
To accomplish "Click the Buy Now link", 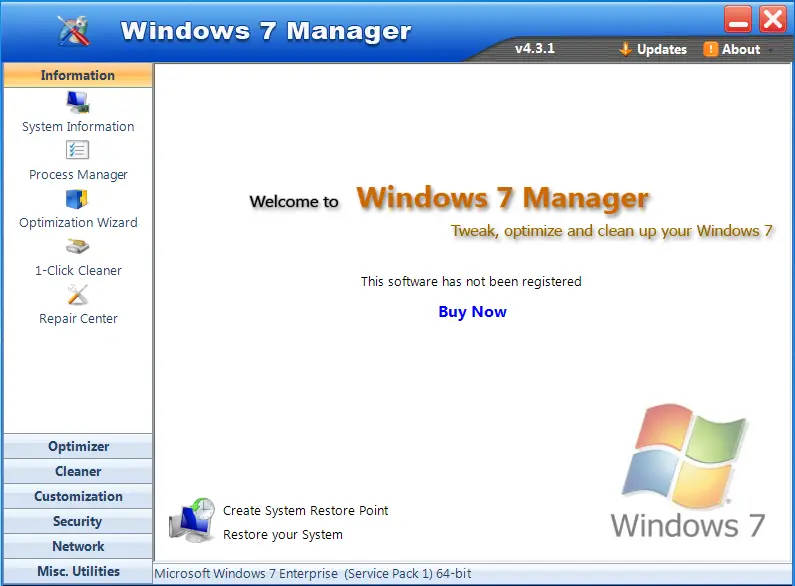I will 473,311.
